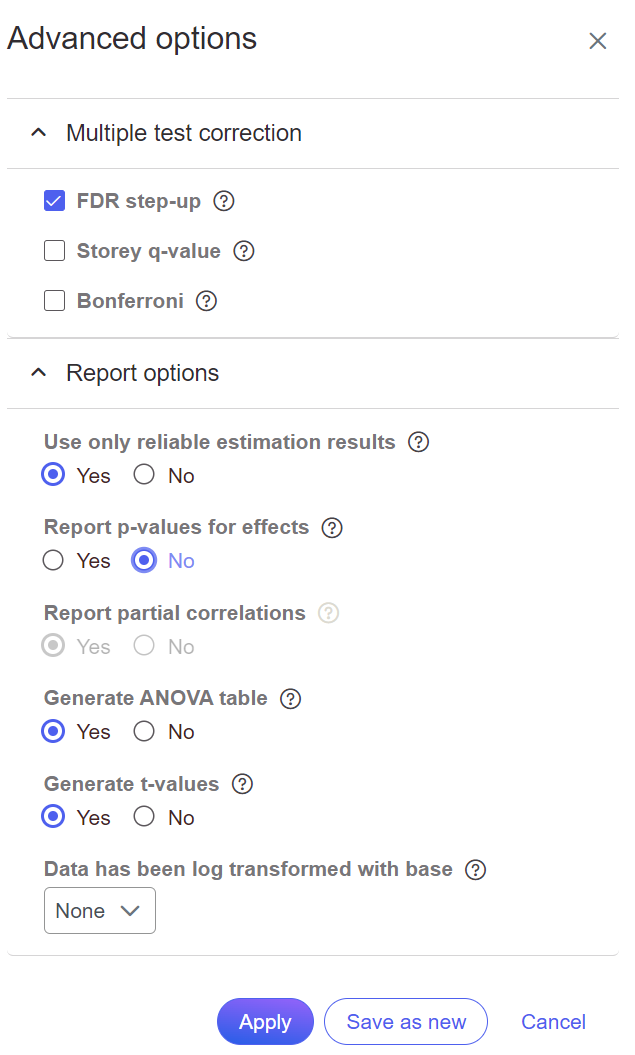The image size is (635, 1055).
Task: Enable the Storey q-value checkbox
Action: [x=55, y=251]
